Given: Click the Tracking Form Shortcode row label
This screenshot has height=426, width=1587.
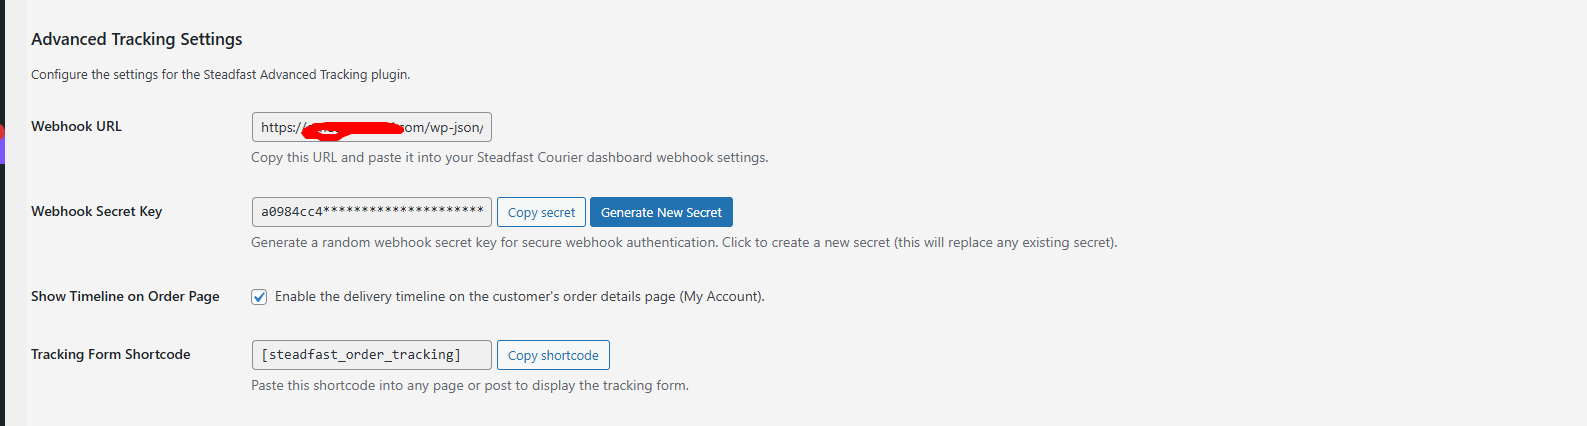Looking at the screenshot, I should coord(110,355).
